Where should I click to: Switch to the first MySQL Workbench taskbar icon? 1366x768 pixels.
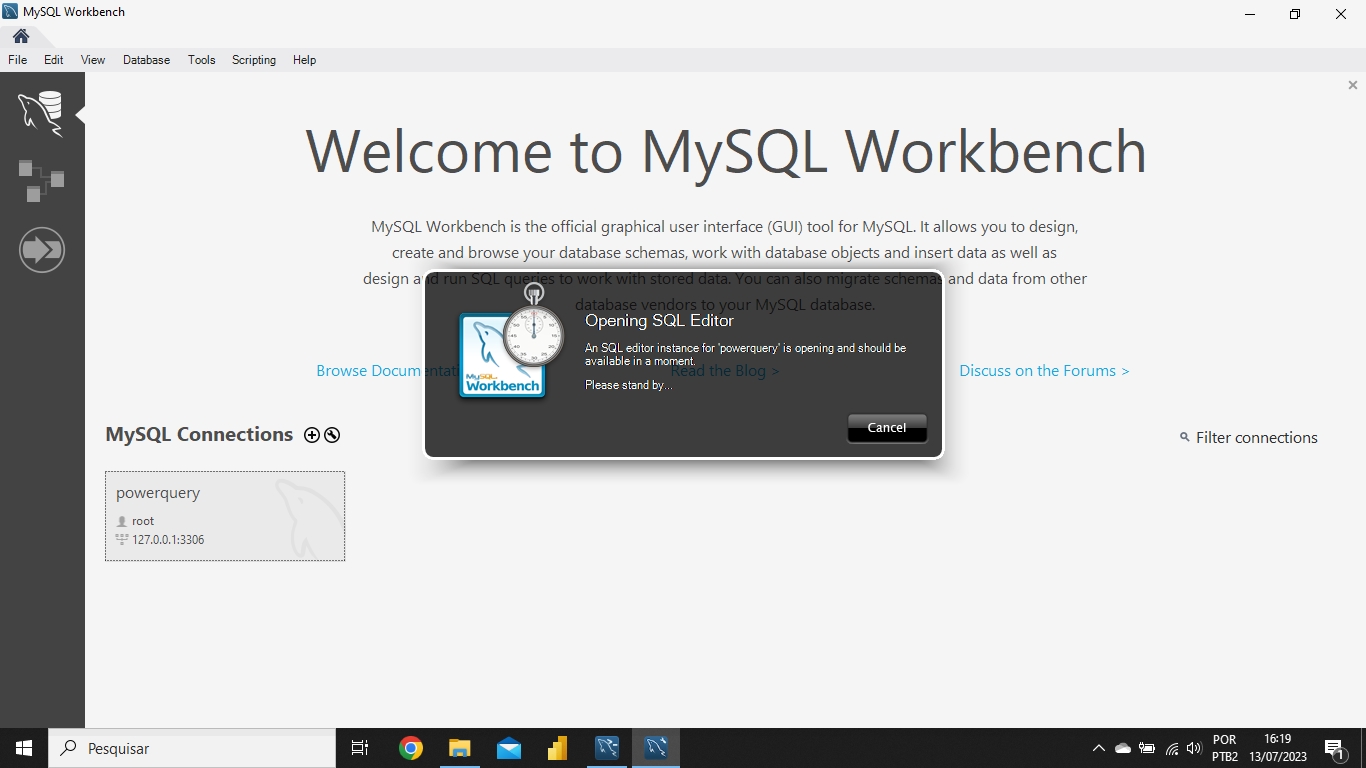point(607,748)
